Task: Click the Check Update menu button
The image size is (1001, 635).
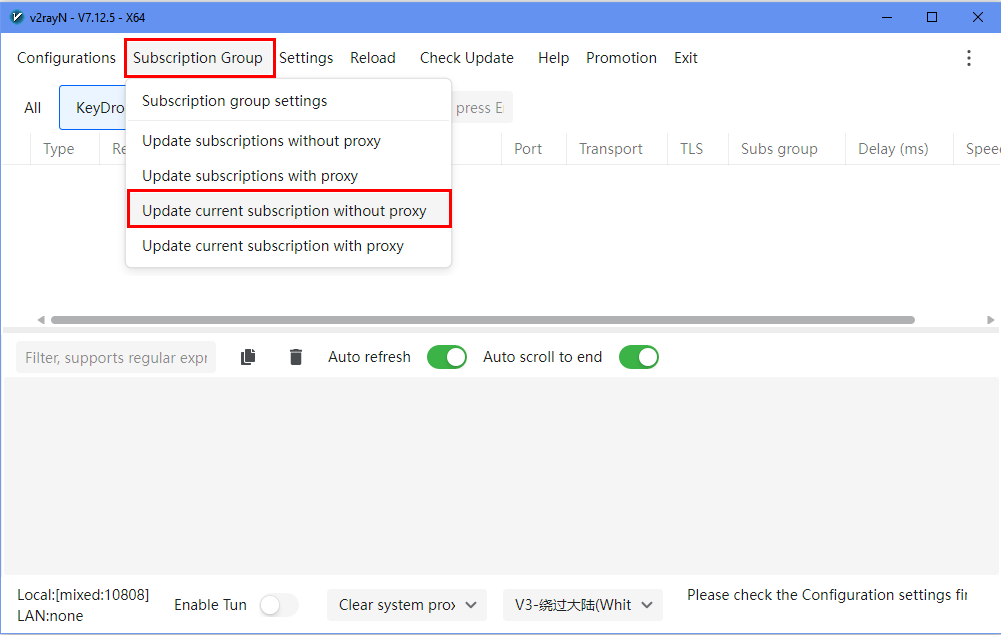Action: [466, 58]
